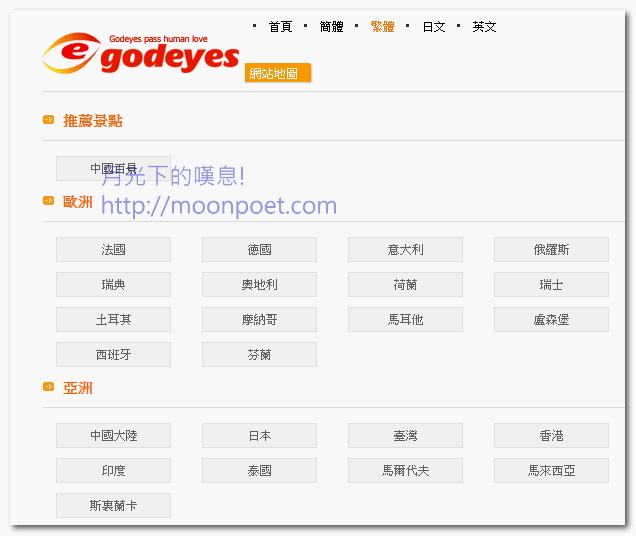
Task: Click the orange icon beside 歐洲
Action: tap(48, 201)
